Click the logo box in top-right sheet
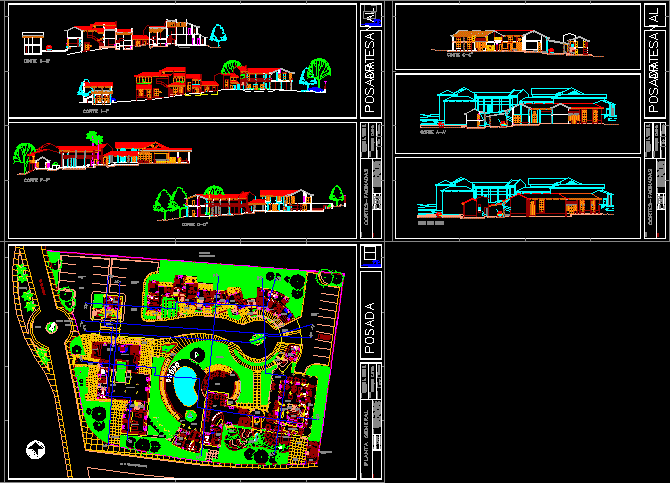Image resolution: width=670 pixels, height=483 pixels. [654, 14]
